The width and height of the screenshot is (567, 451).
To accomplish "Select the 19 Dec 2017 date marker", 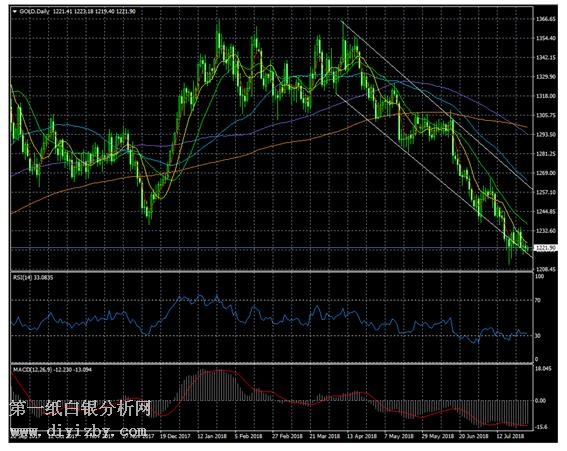I will (175, 436).
